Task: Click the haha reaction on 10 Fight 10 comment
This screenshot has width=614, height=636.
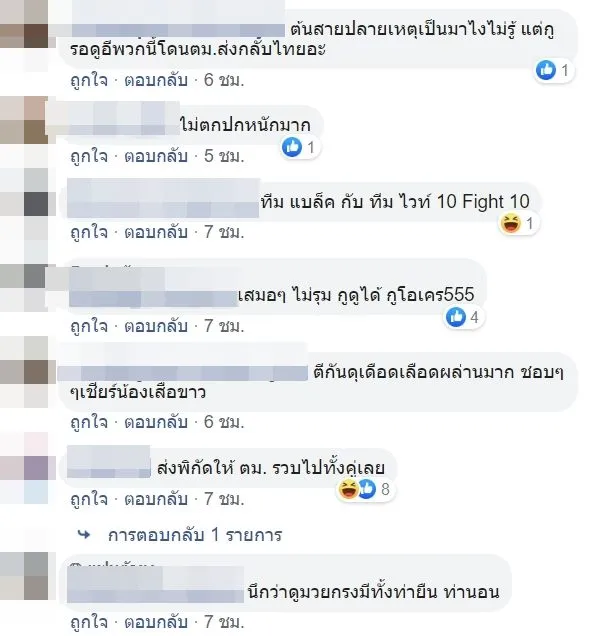Action: pyautogui.click(x=510, y=223)
